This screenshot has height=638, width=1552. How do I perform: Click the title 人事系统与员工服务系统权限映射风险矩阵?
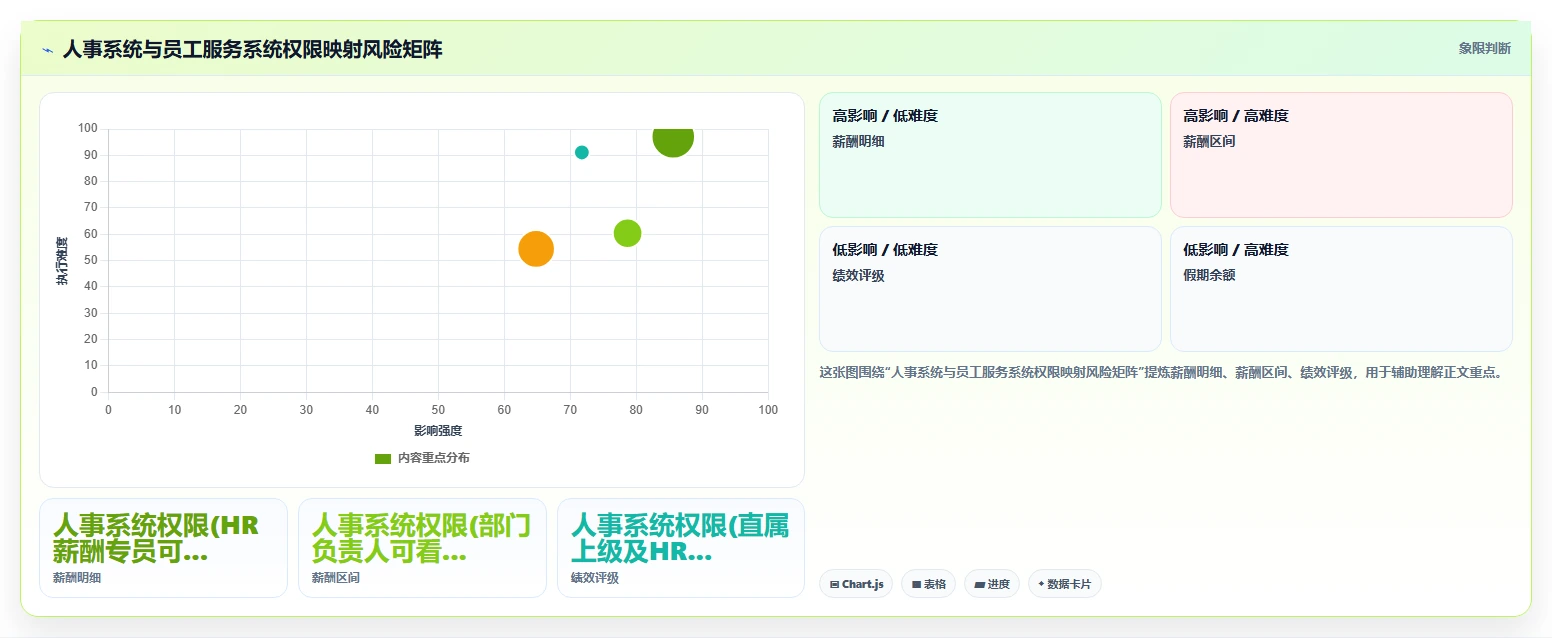[x=252, y=49]
